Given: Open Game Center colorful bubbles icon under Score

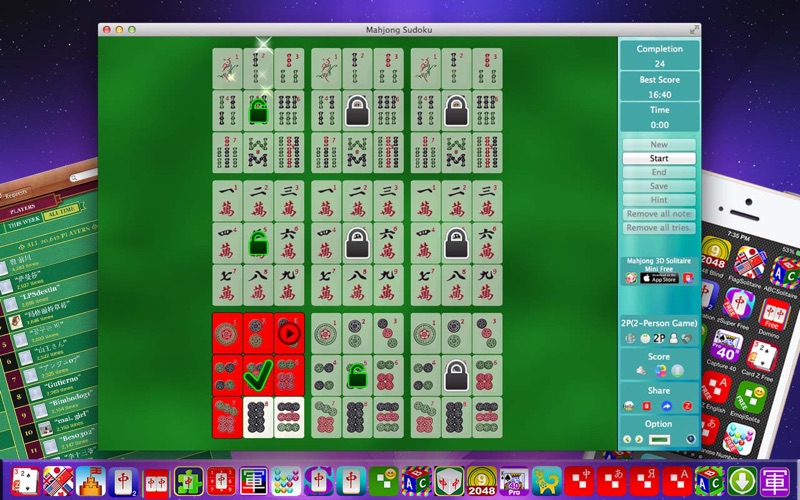Looking at the screenshot, I should pos(659,371).
